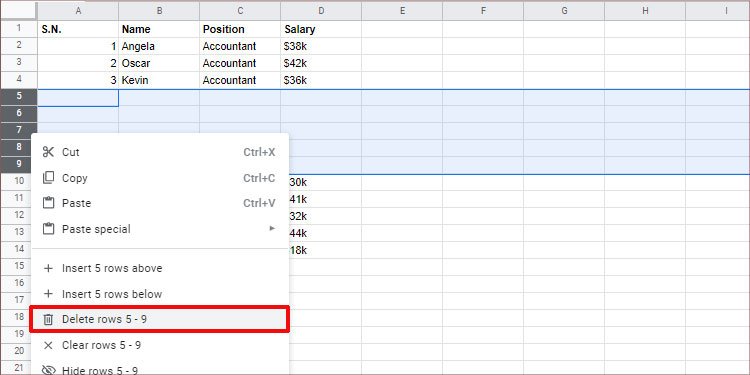Click cell containing Oscar
Viewport: 750px width, 375px height.
[x=159, y=63]
